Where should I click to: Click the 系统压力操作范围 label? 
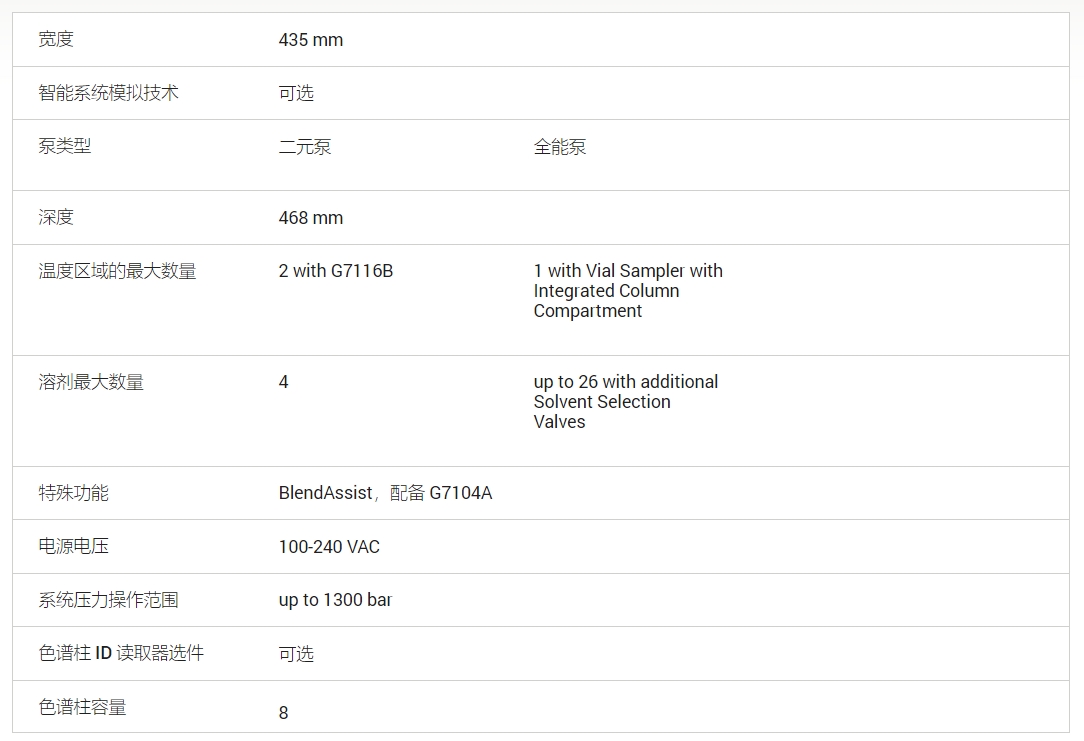(x=108, y=600)
